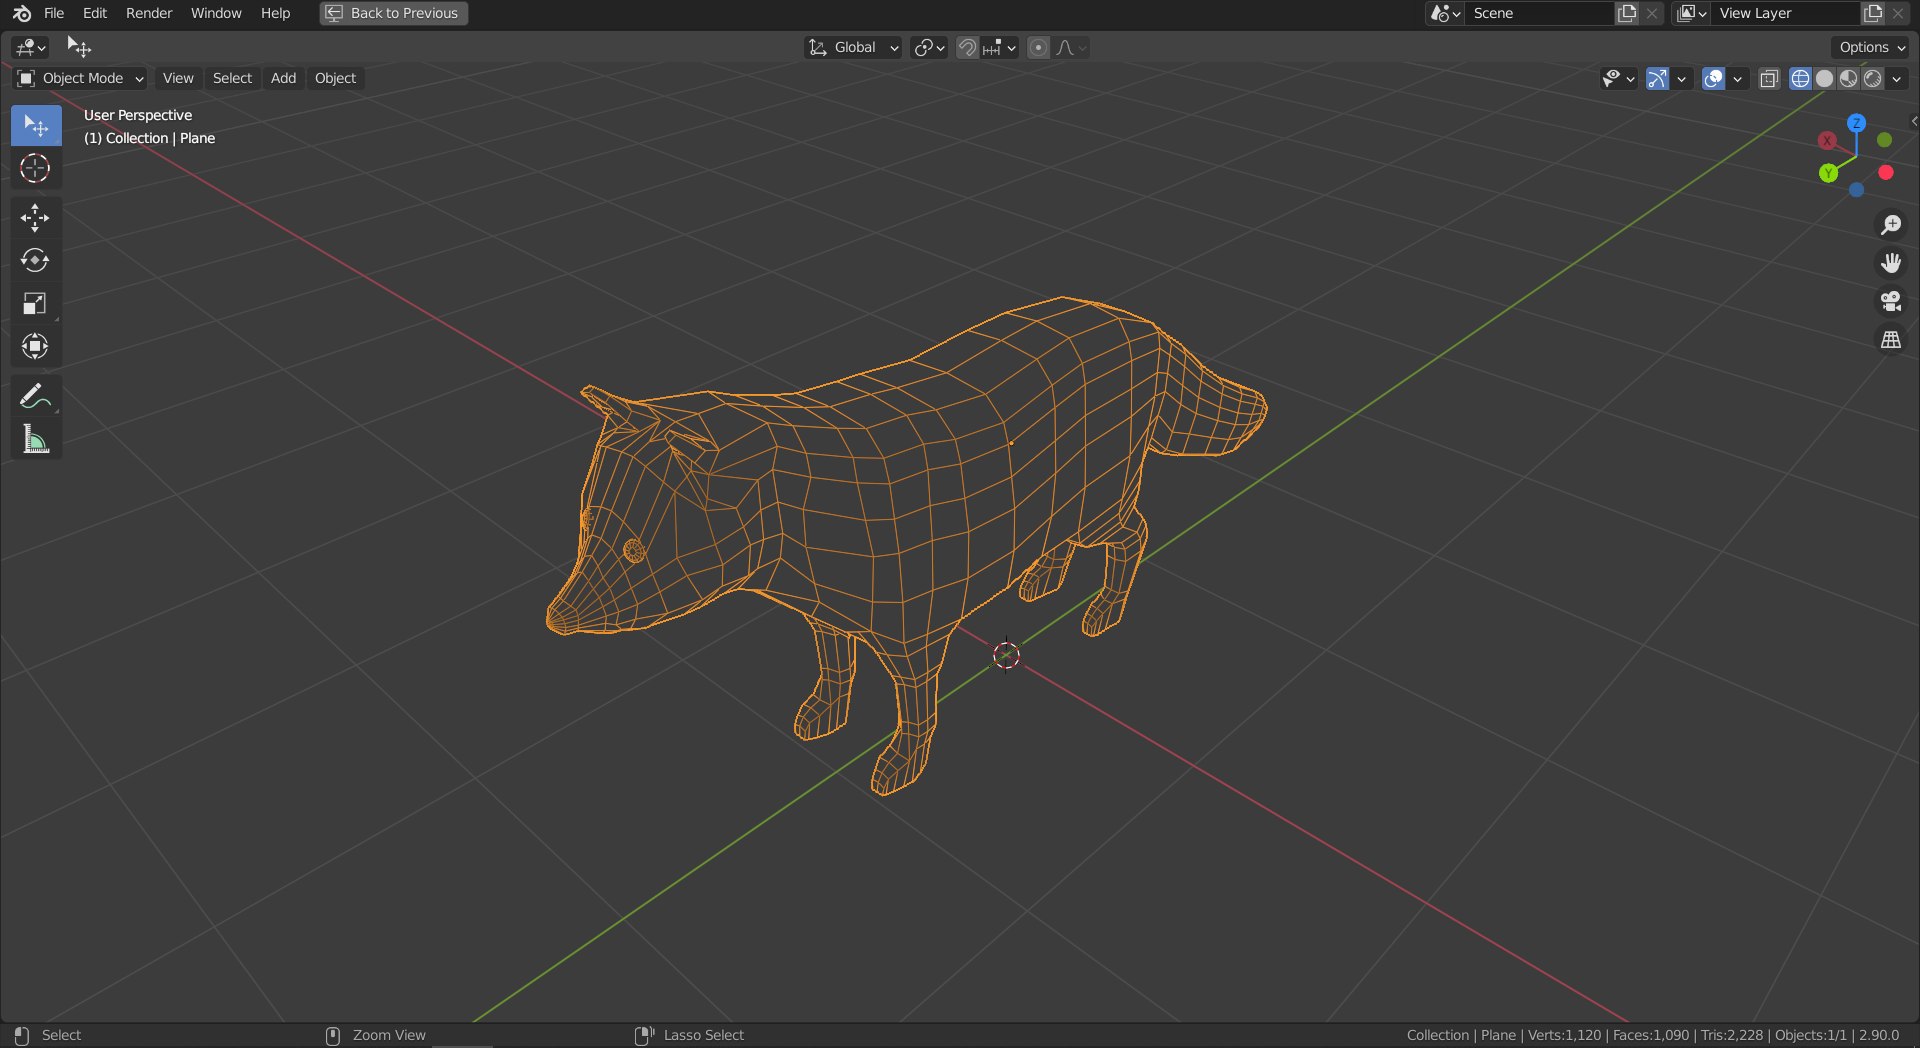1920x1048 pixels.
Task: Select the Move tool
Action: [36, 218]
